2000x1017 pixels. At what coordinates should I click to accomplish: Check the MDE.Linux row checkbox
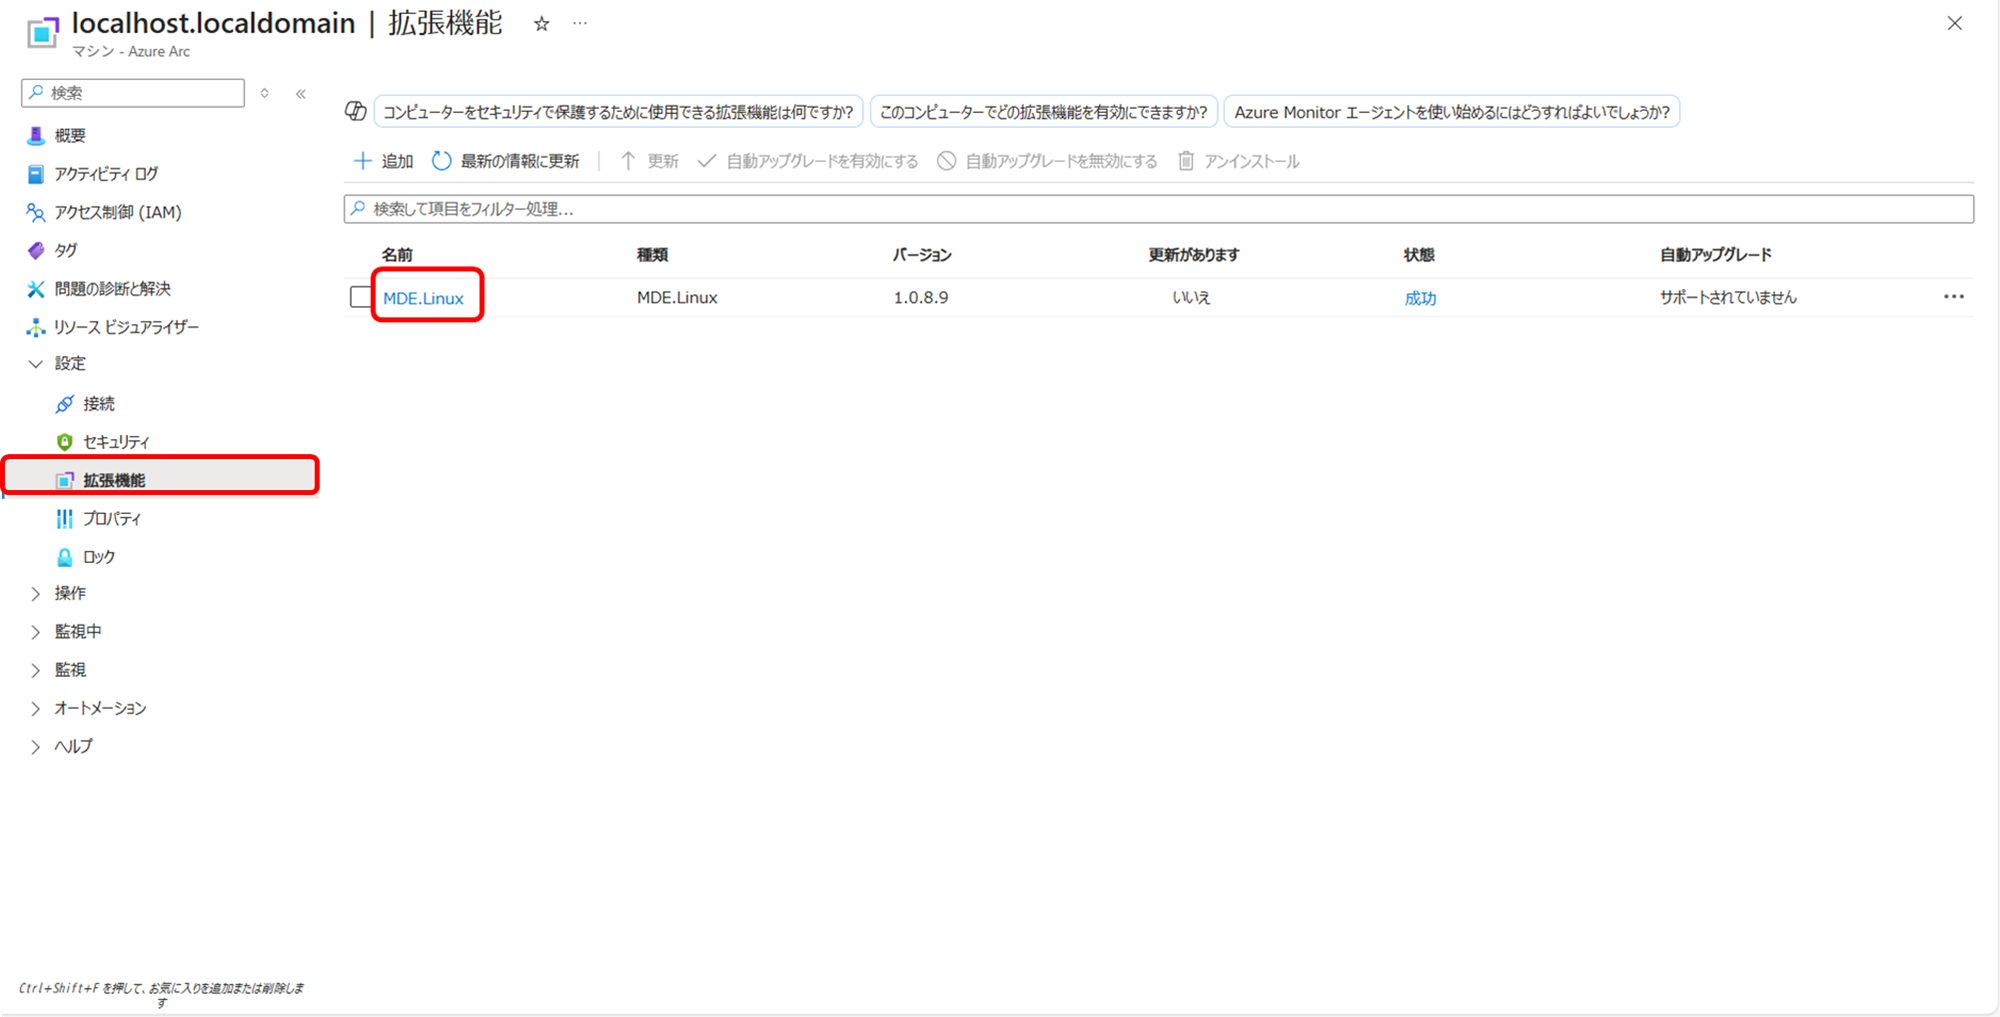point(360,297)
